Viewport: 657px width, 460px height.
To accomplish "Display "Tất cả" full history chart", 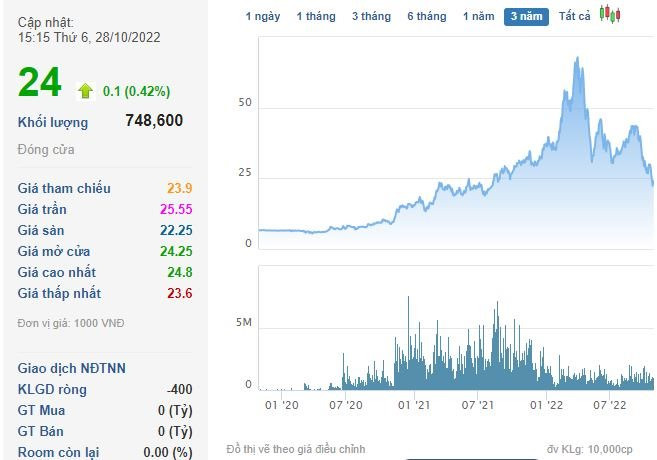I will click(x=575, y=17).
